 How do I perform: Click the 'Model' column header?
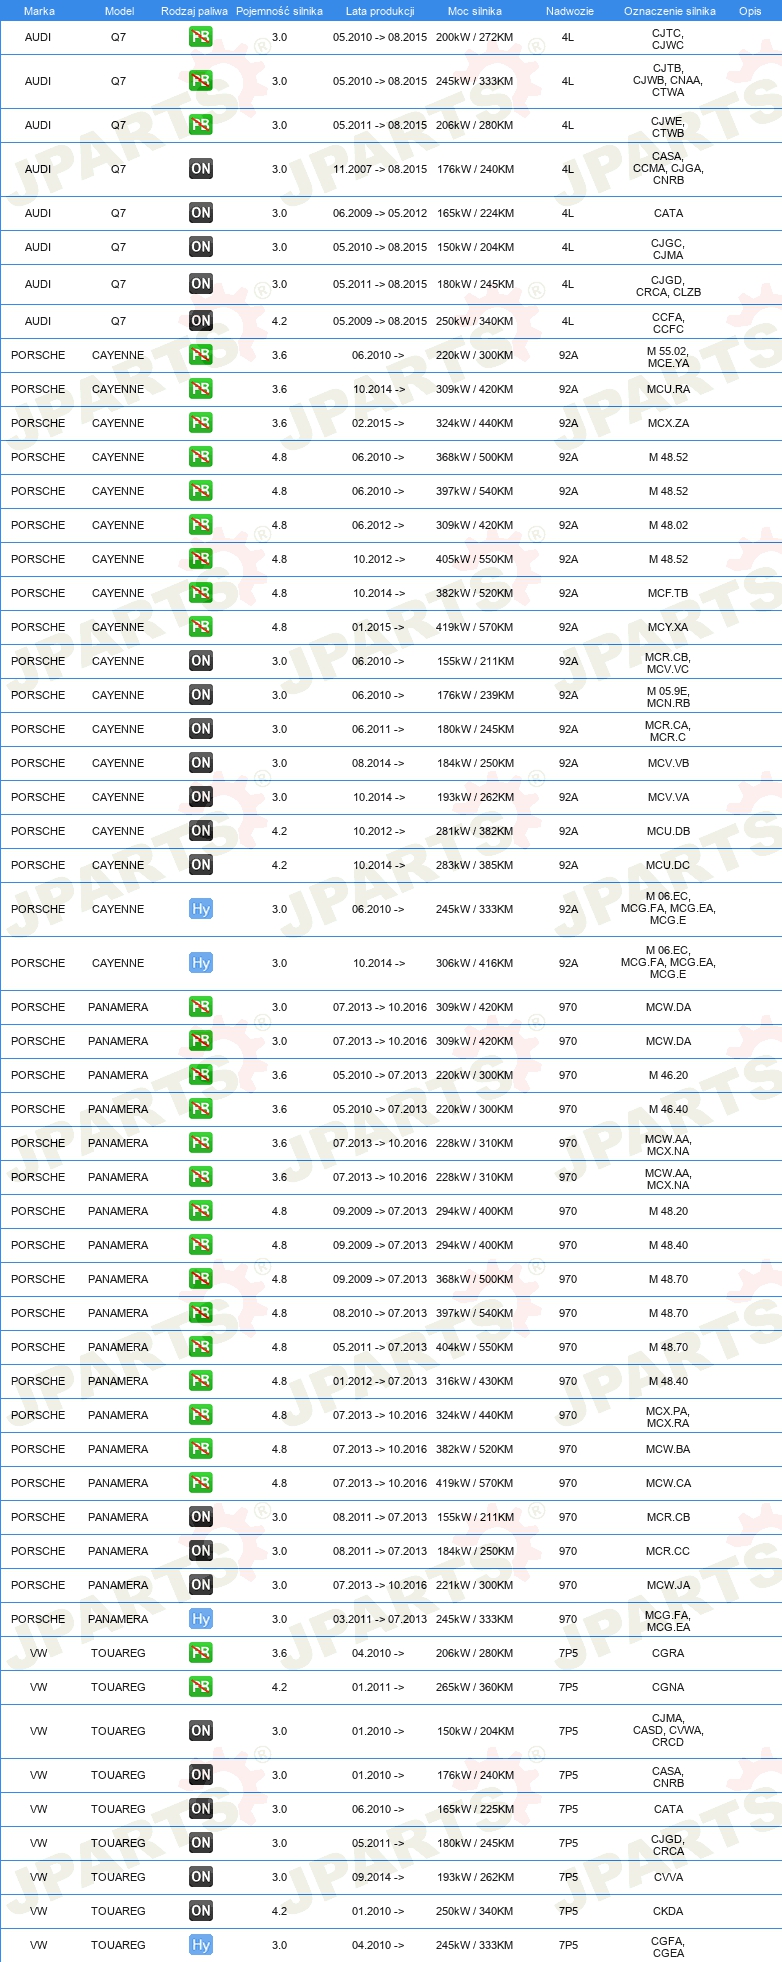pos(119,11)
